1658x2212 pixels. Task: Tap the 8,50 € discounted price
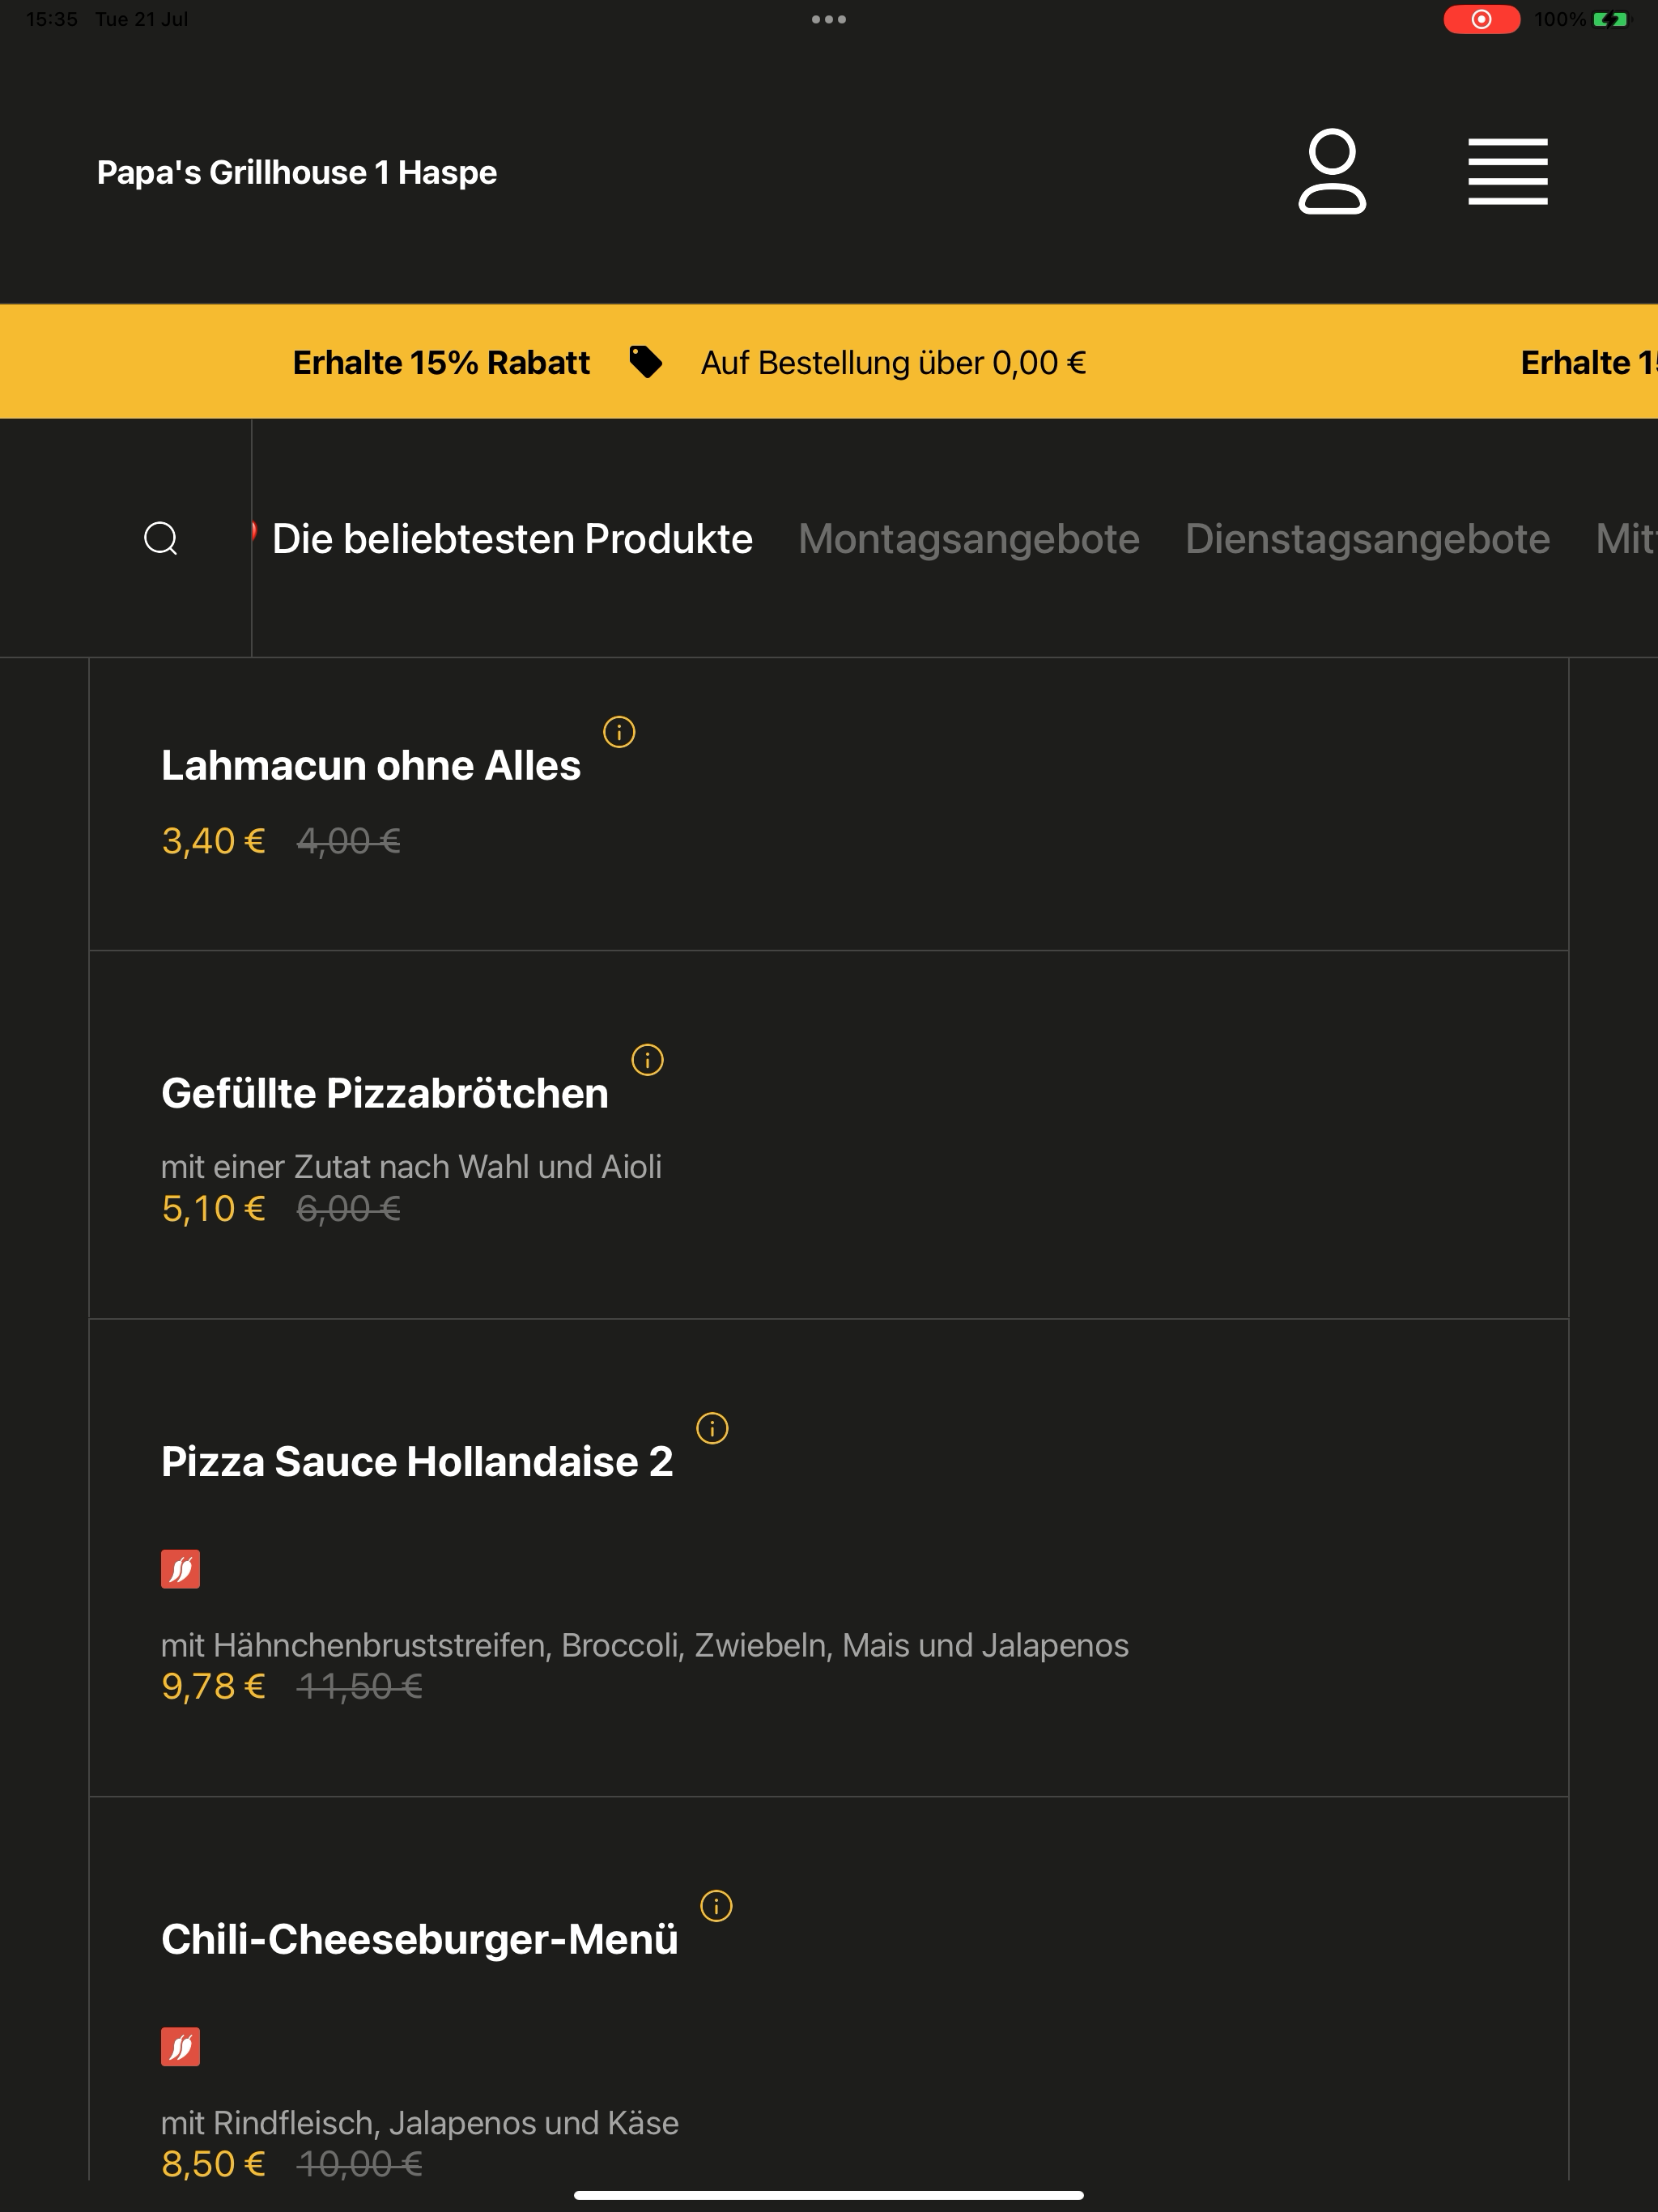[x=213, y=2164]
